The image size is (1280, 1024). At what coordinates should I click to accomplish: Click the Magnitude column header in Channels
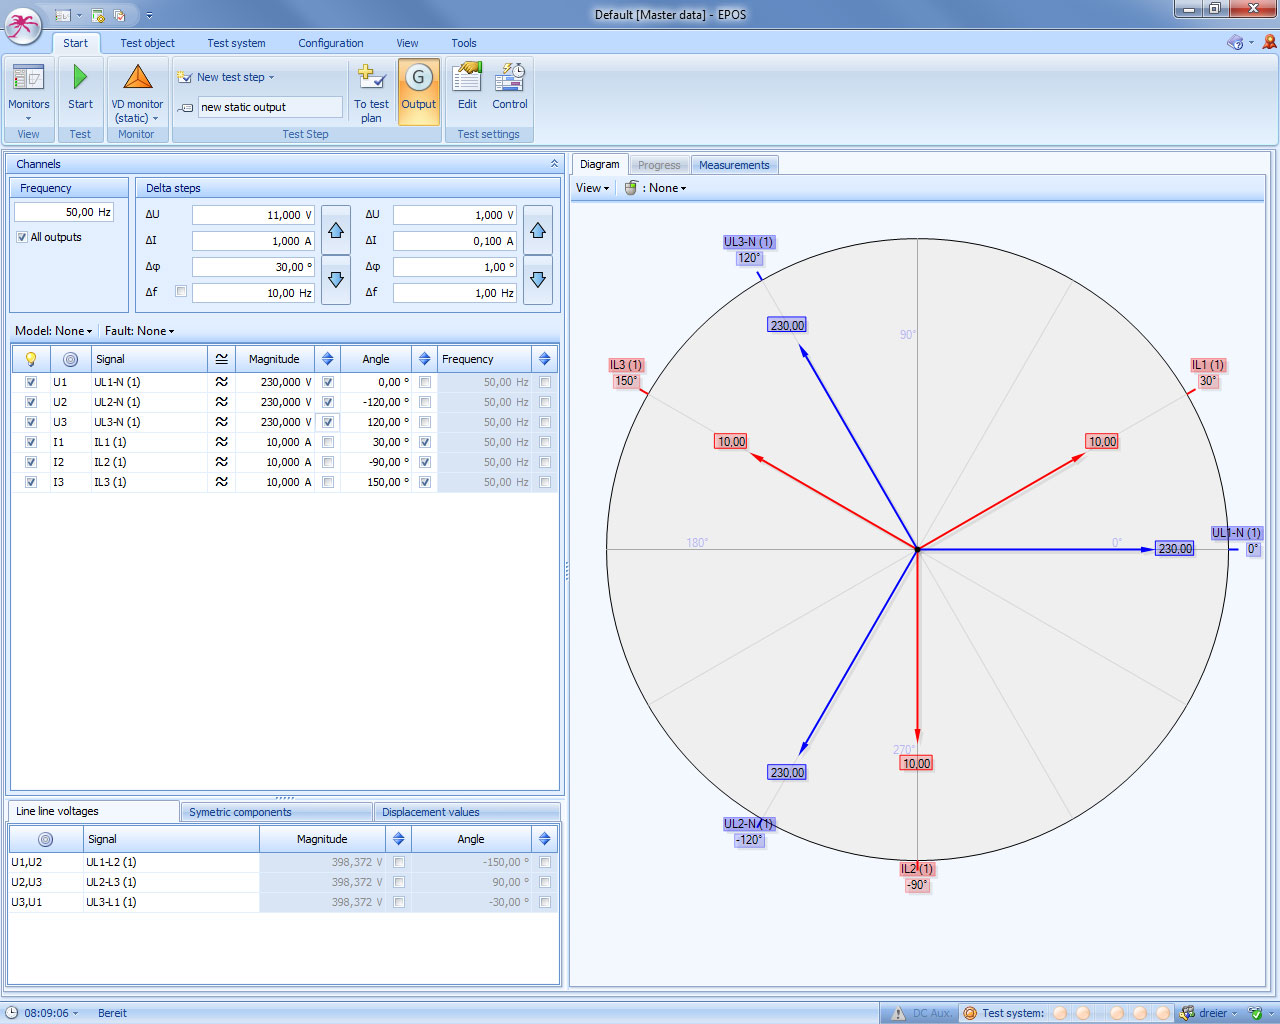(x=274, y=359)
